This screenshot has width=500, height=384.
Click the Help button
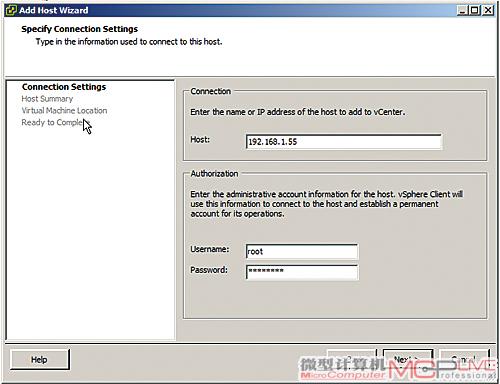(x=40, y=359)
